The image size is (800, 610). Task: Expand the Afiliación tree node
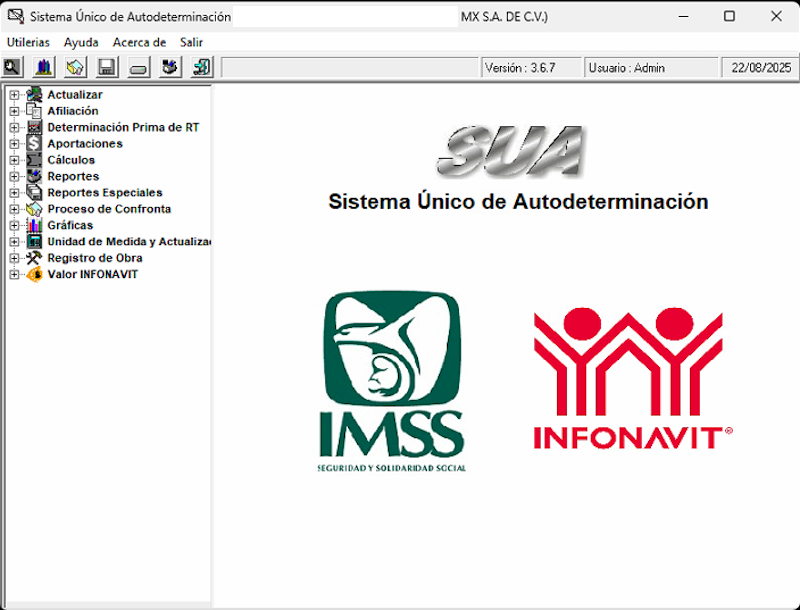14,111
